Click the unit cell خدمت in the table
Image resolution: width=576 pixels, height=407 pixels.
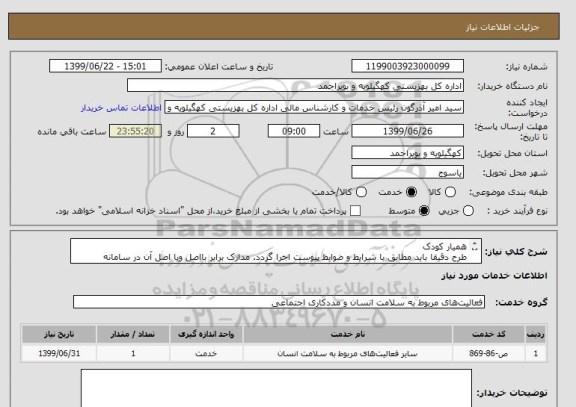point(206,354)
